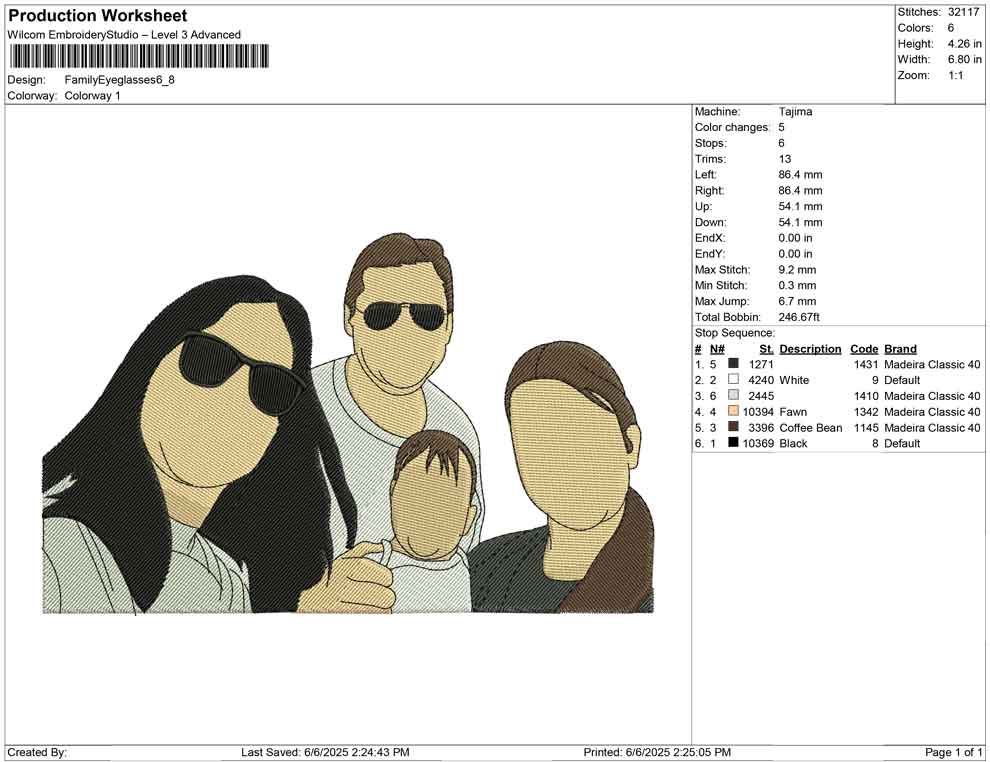Click stitch count '10394' in Fawn row

758,412
